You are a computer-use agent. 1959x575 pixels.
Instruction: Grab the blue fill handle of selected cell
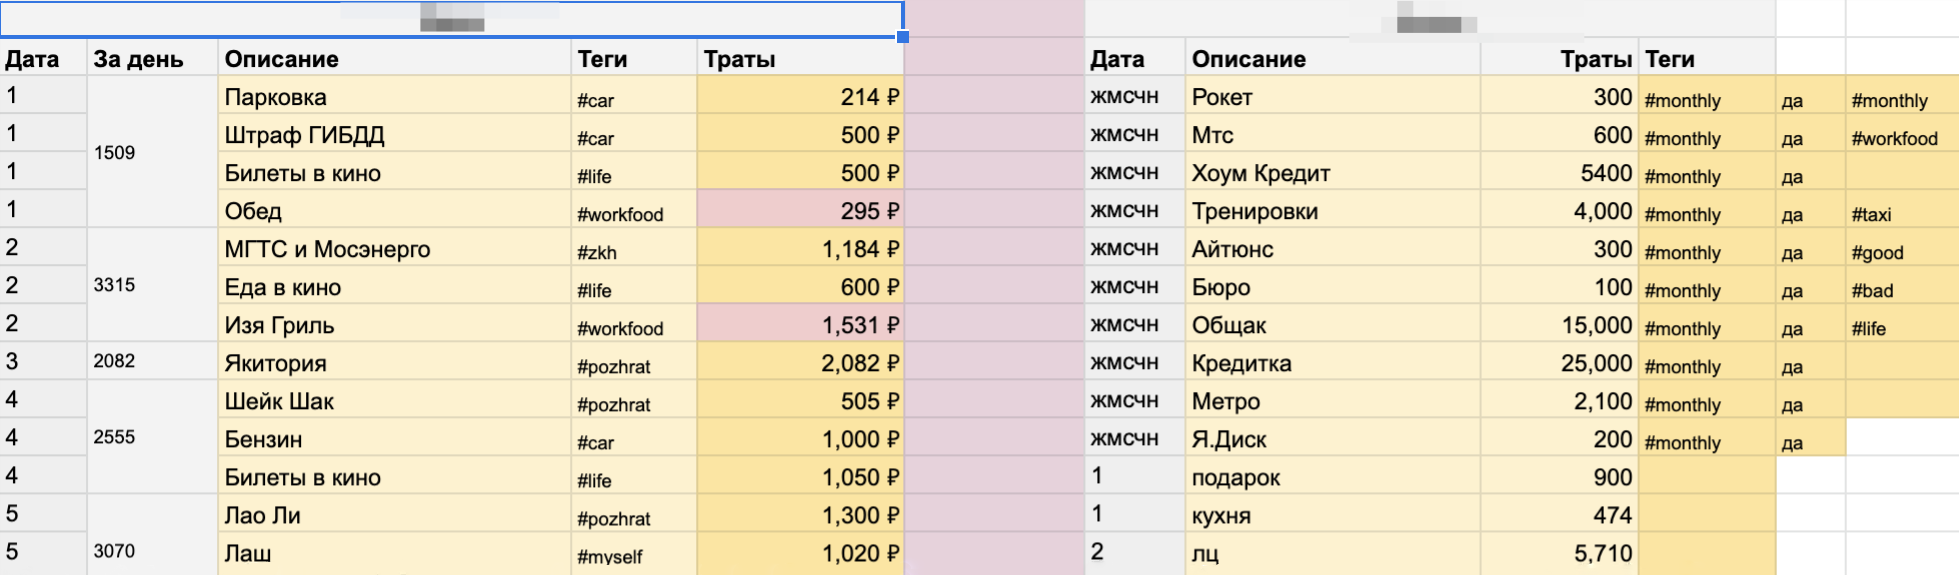(x=903, y=37)
